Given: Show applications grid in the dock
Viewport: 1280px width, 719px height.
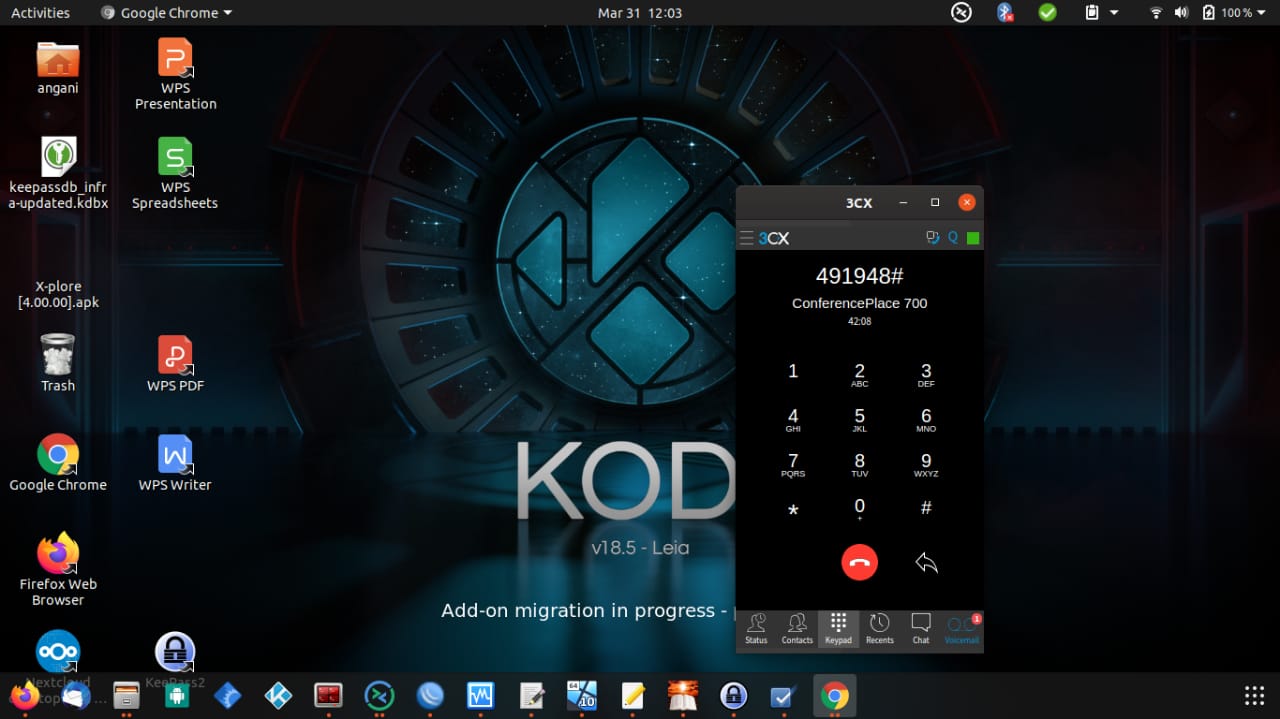Looking at the screenshot, I should click(1254, 695).
